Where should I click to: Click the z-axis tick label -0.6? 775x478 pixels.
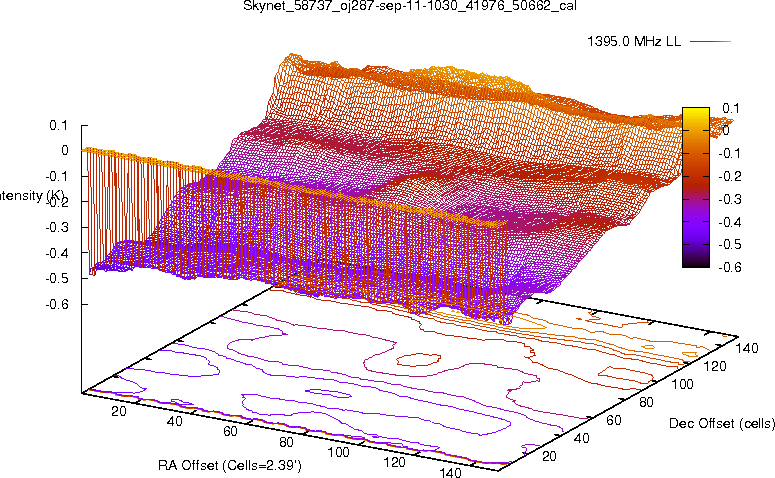click(x=56, y=304)
